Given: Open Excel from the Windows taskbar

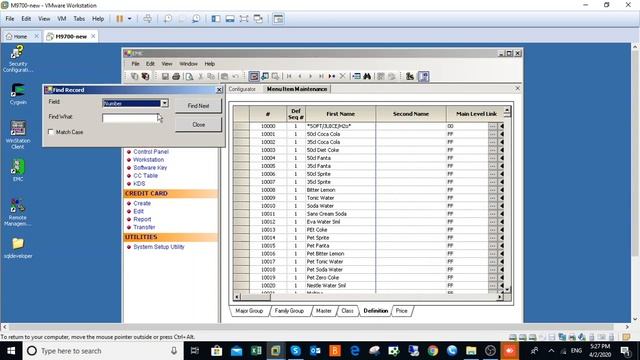Looking at the screenshot, I should click(x=256, y=351).
